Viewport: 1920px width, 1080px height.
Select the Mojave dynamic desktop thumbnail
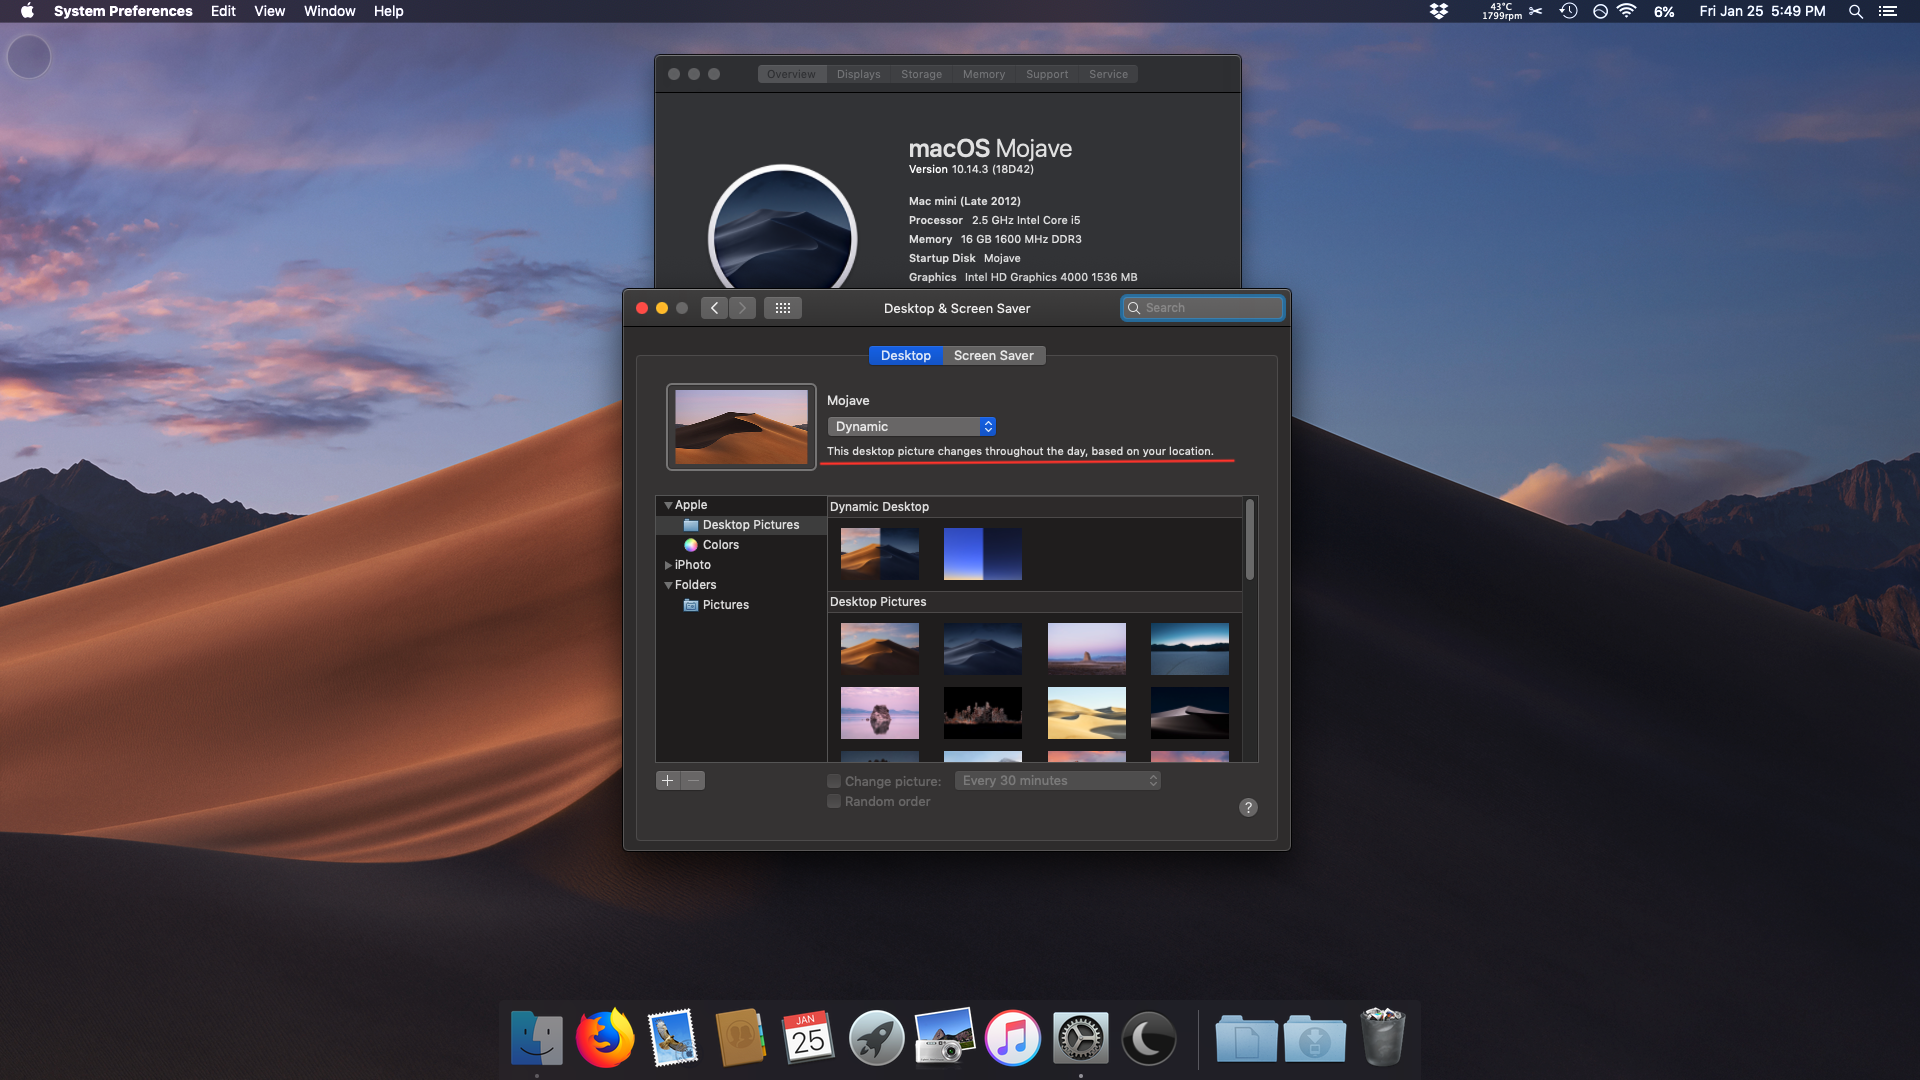pyautogui.click(x=880, y=554)
